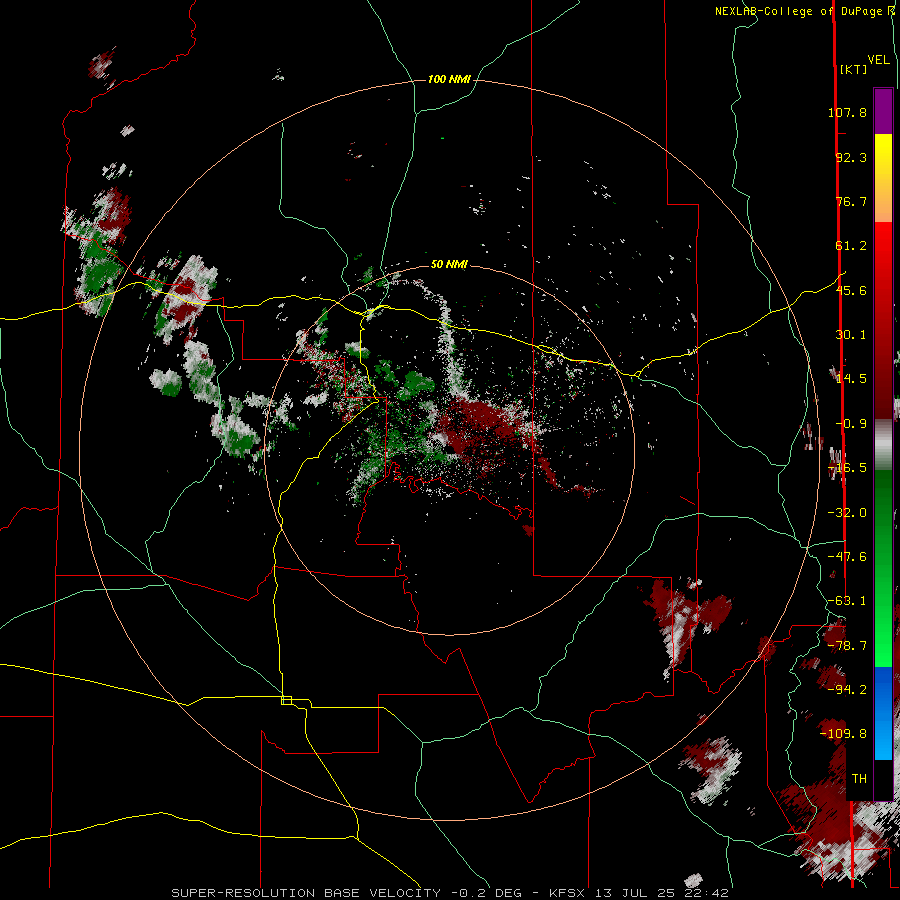Click the -109.8 velocity scale value
This screenshot has height=900, width=900.
843,734
